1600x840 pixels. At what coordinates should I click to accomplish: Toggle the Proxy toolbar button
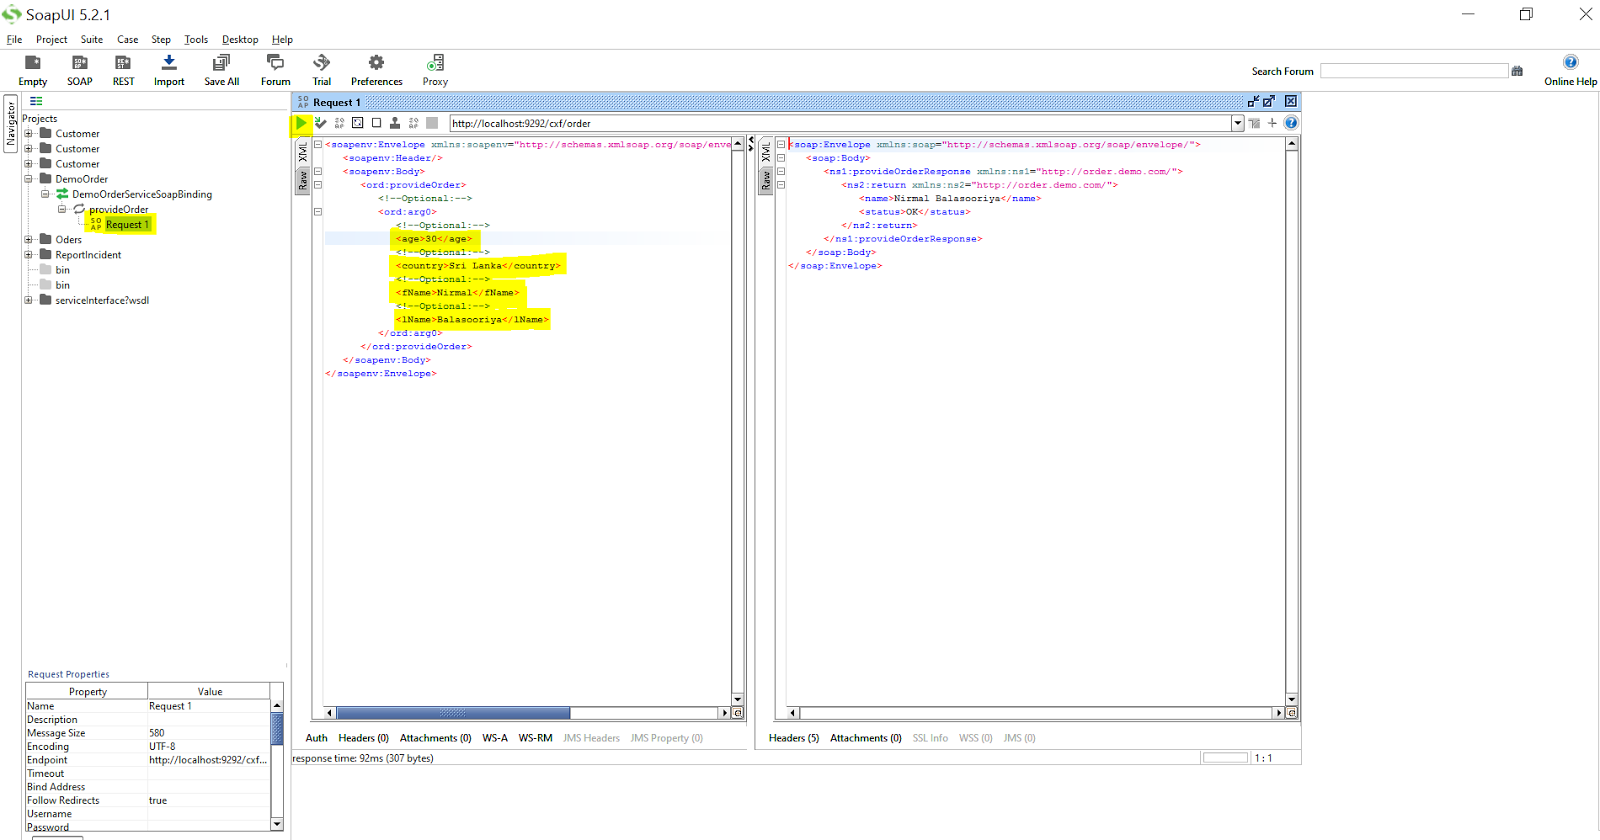435,70
